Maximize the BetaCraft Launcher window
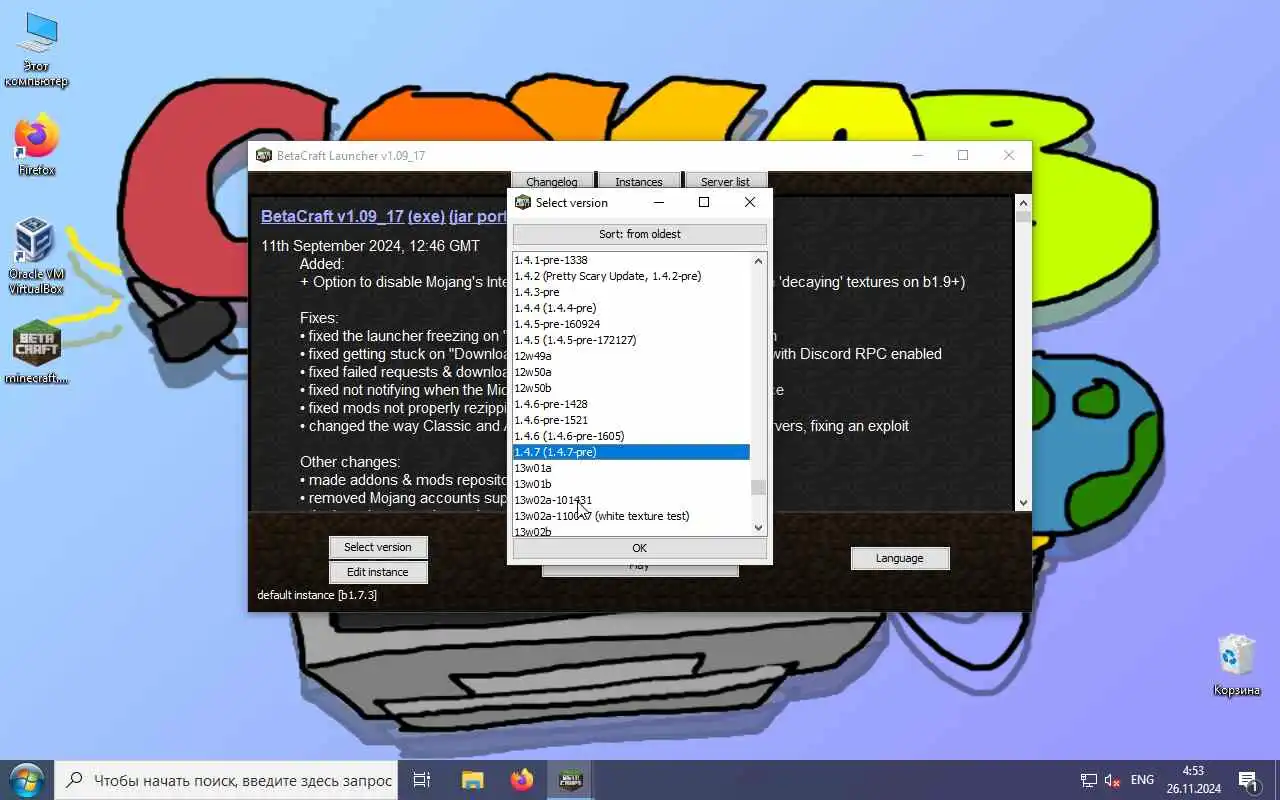Image resolution: width=1280 pixels, height=800 pixels. [963, 155]
